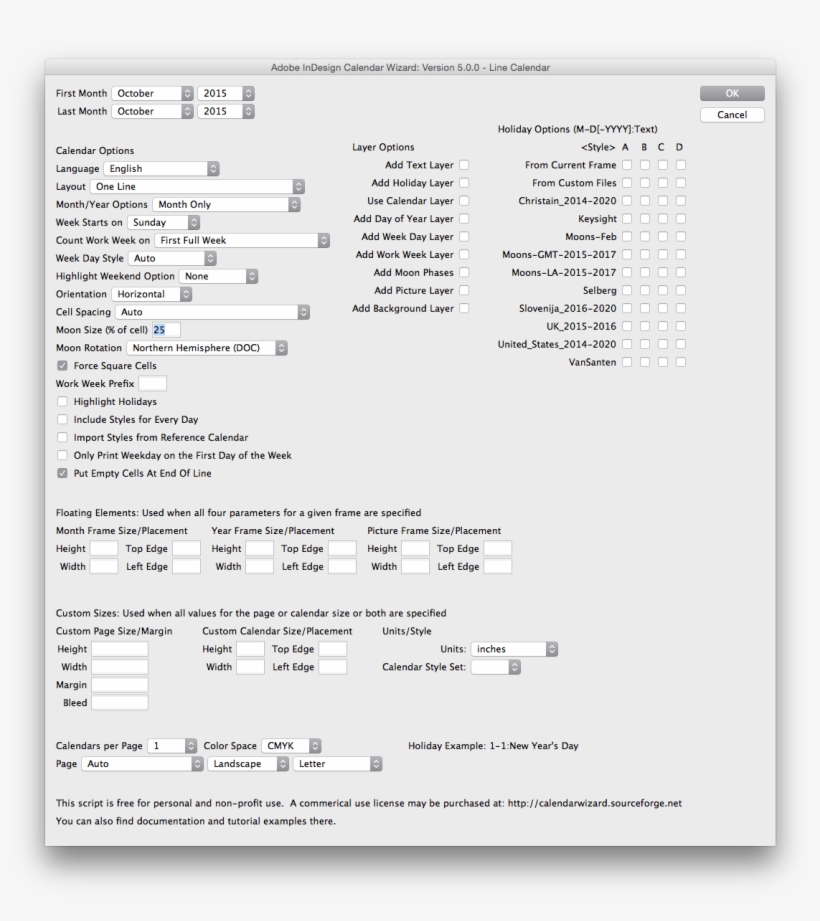Screen dimensions: 820x921
Task: Check Include Styles for Every Day
Action: [62, 419]
